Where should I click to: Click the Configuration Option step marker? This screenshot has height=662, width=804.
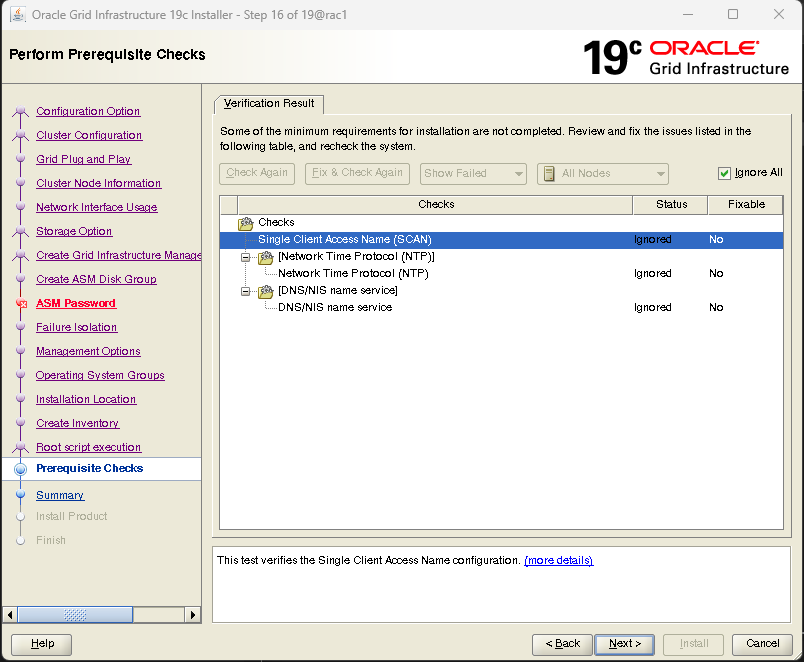[21, 111]
